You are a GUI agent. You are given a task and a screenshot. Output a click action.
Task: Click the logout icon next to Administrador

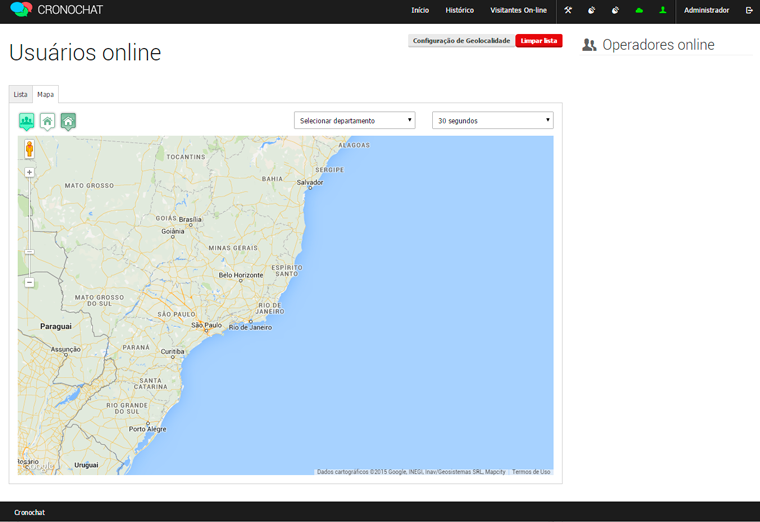(x=749, y=10)
